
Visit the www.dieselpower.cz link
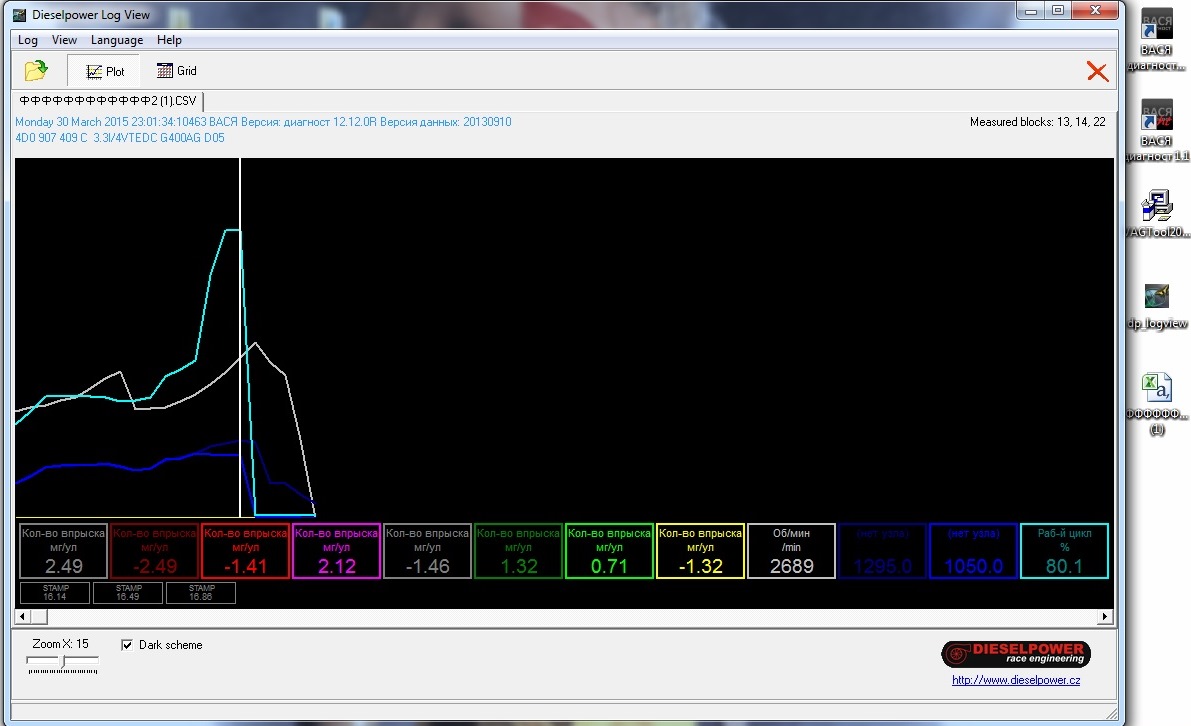tap(1015, 680)
